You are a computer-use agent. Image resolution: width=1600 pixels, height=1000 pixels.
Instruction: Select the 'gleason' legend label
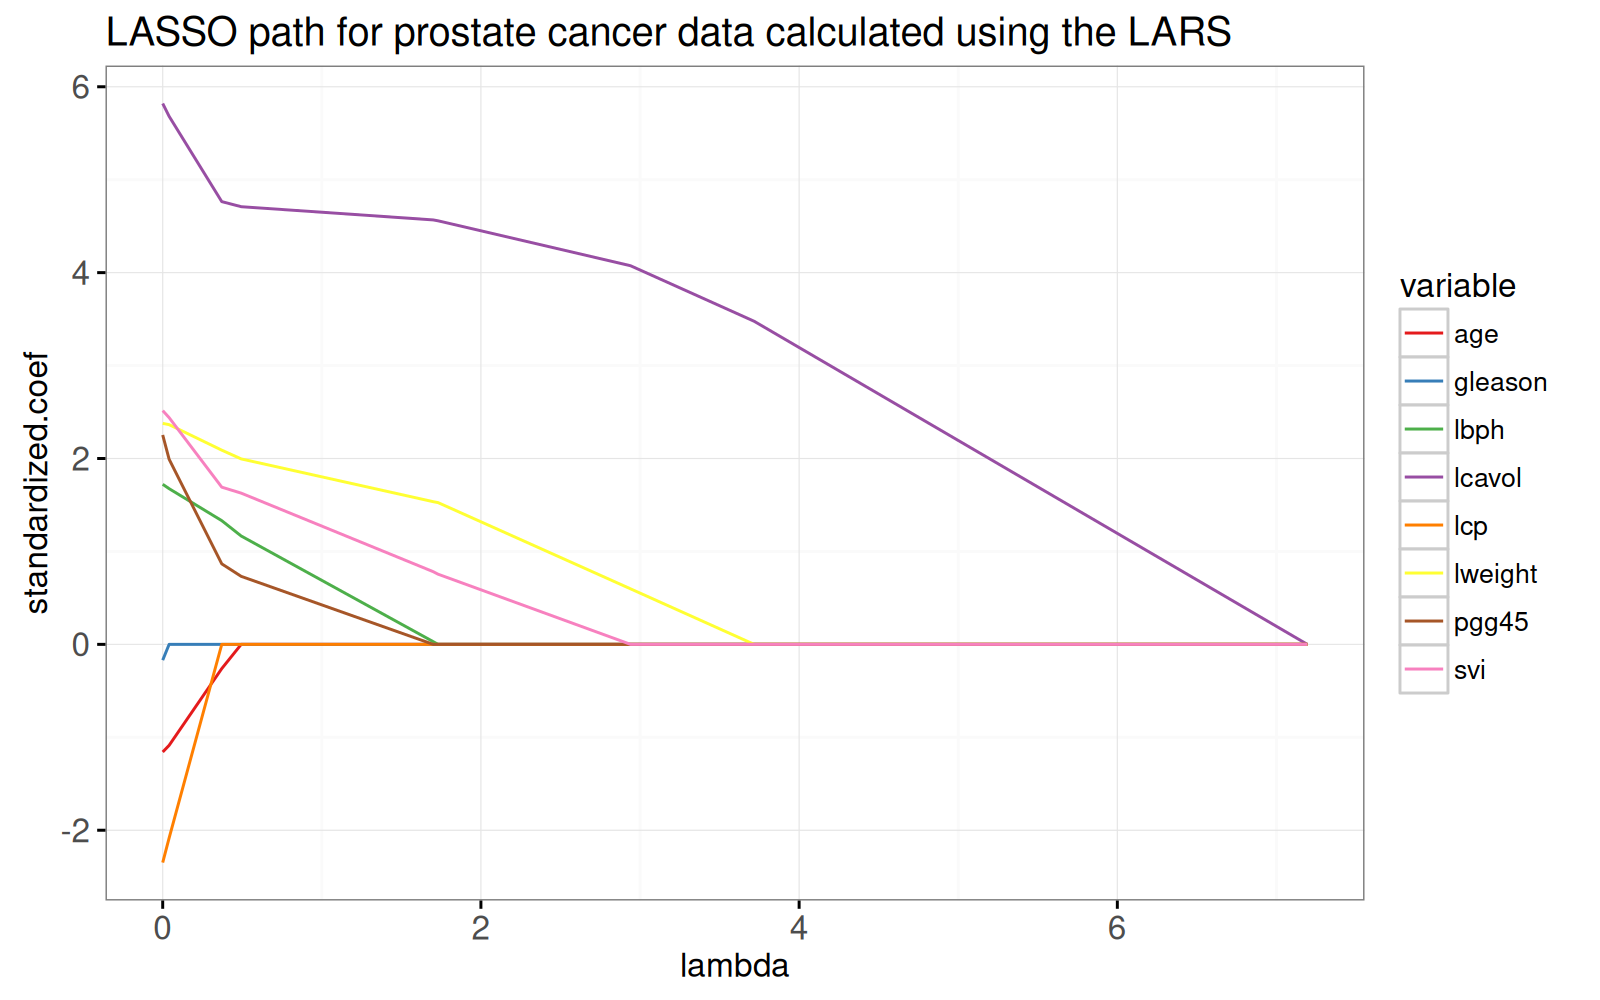tap(1500, 382)
